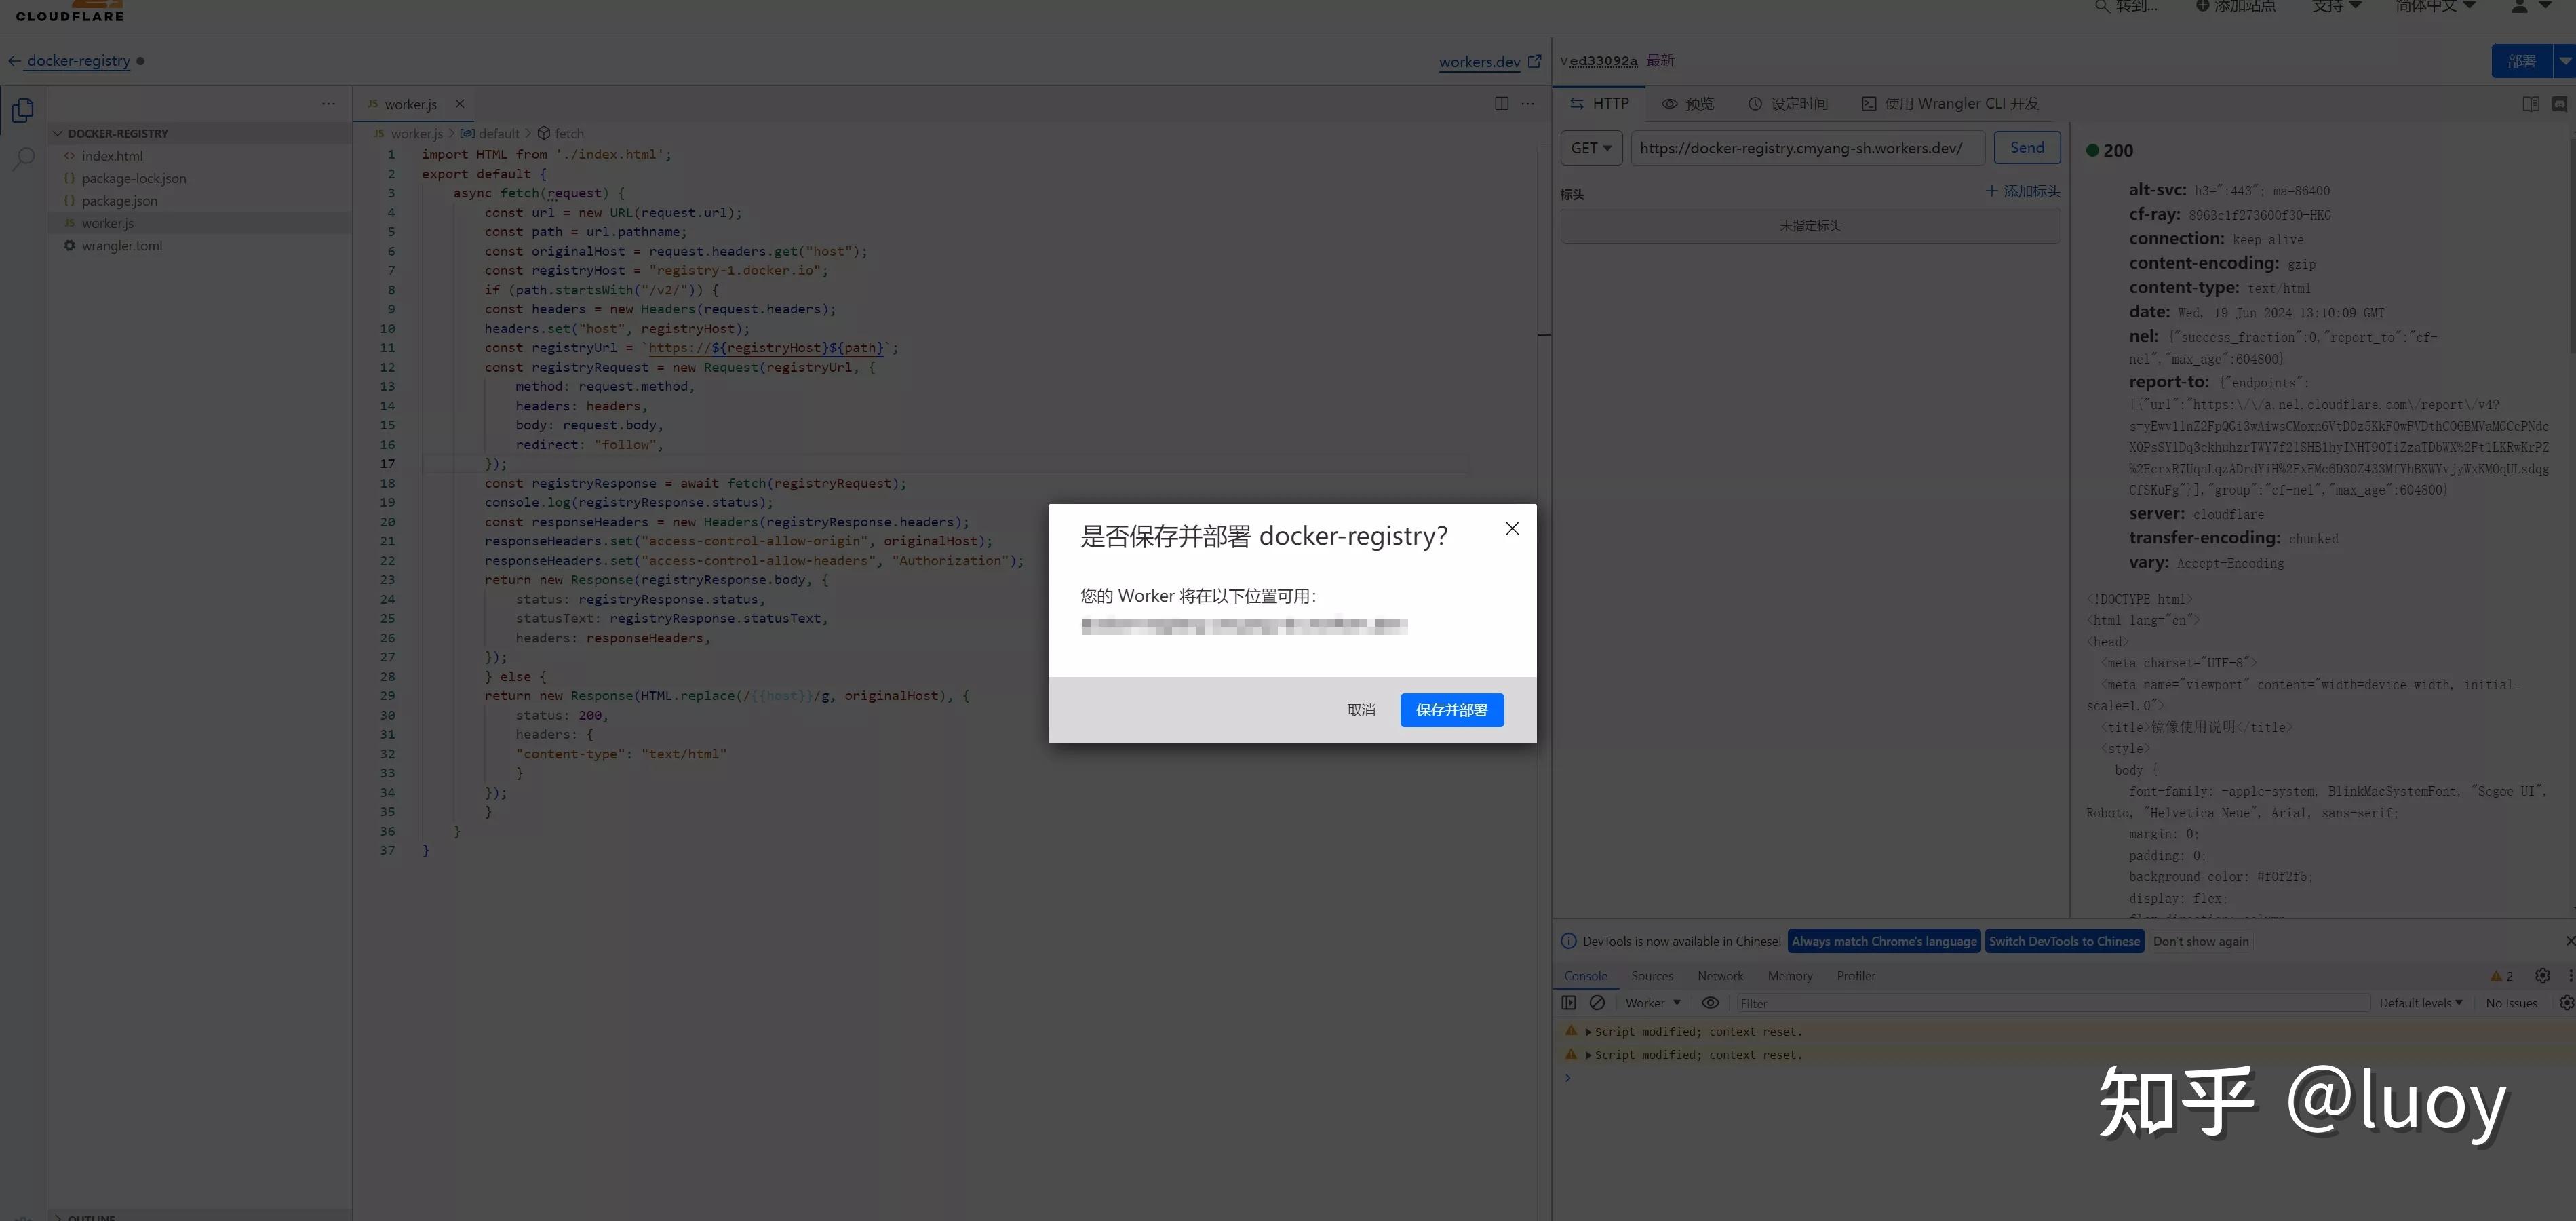Open the GET method dropdown
2576x1221 pixels.
[1591, 148]
